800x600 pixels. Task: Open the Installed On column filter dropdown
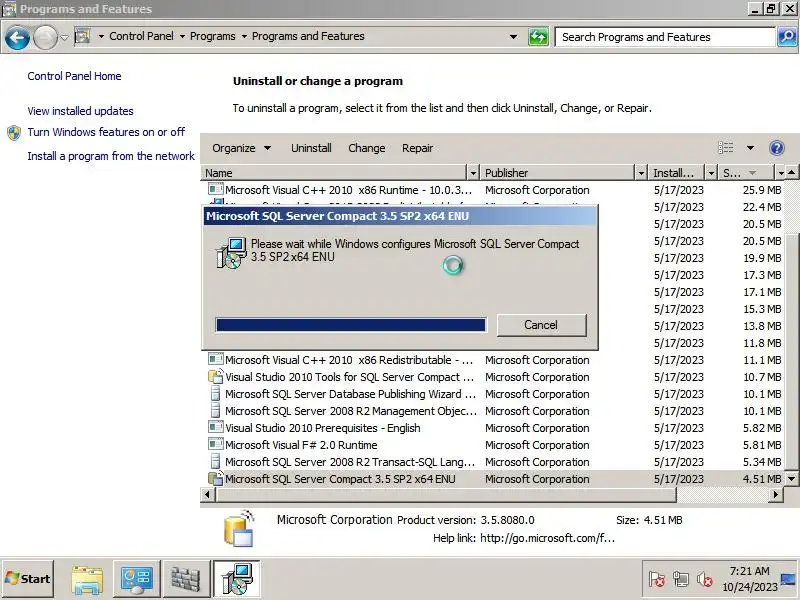coord(711,173)
